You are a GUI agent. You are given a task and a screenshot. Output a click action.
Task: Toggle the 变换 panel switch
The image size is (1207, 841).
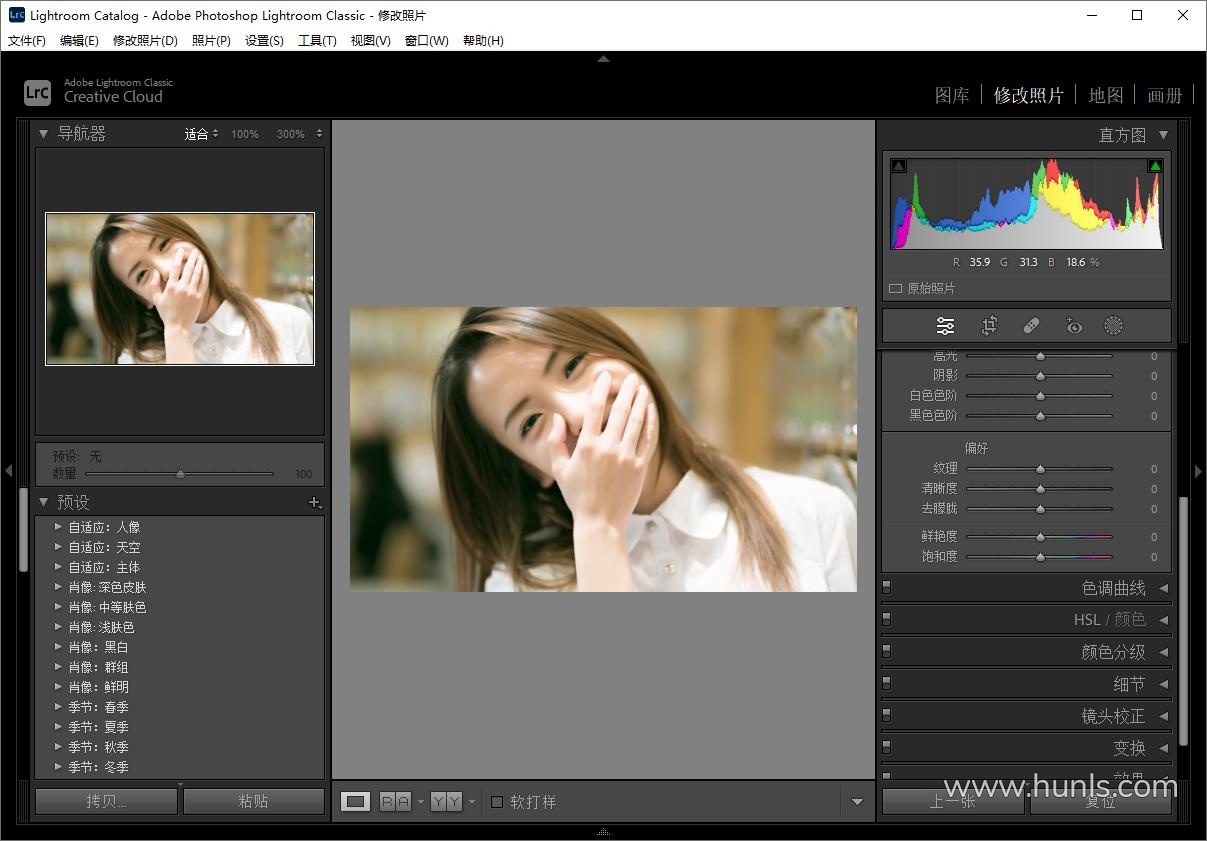[886, 747]
